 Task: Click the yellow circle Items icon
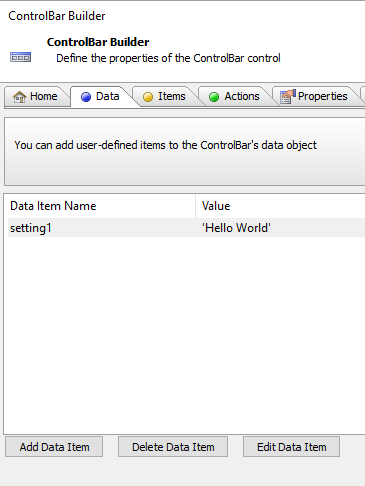click(148, 97)
